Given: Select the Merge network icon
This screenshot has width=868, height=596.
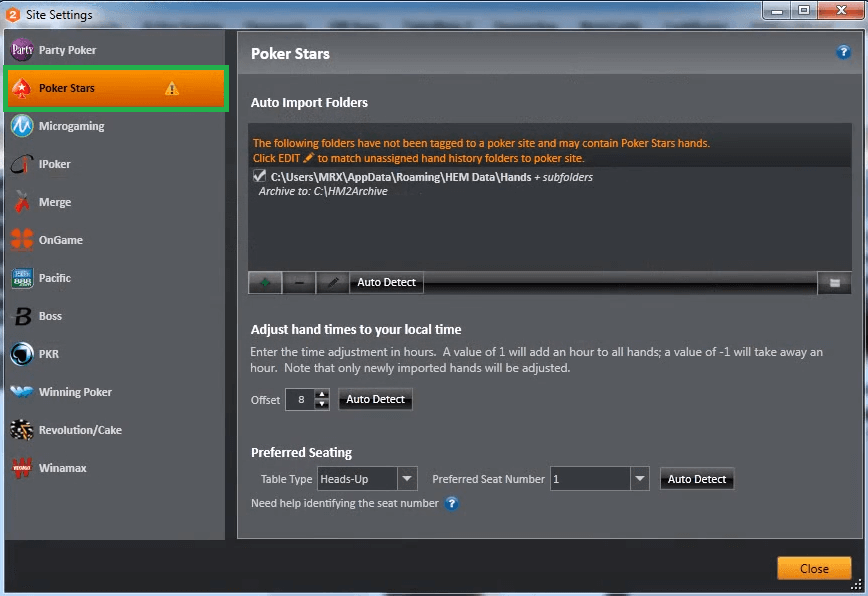Looking at the screenshot, I should (x=22, y=202).
